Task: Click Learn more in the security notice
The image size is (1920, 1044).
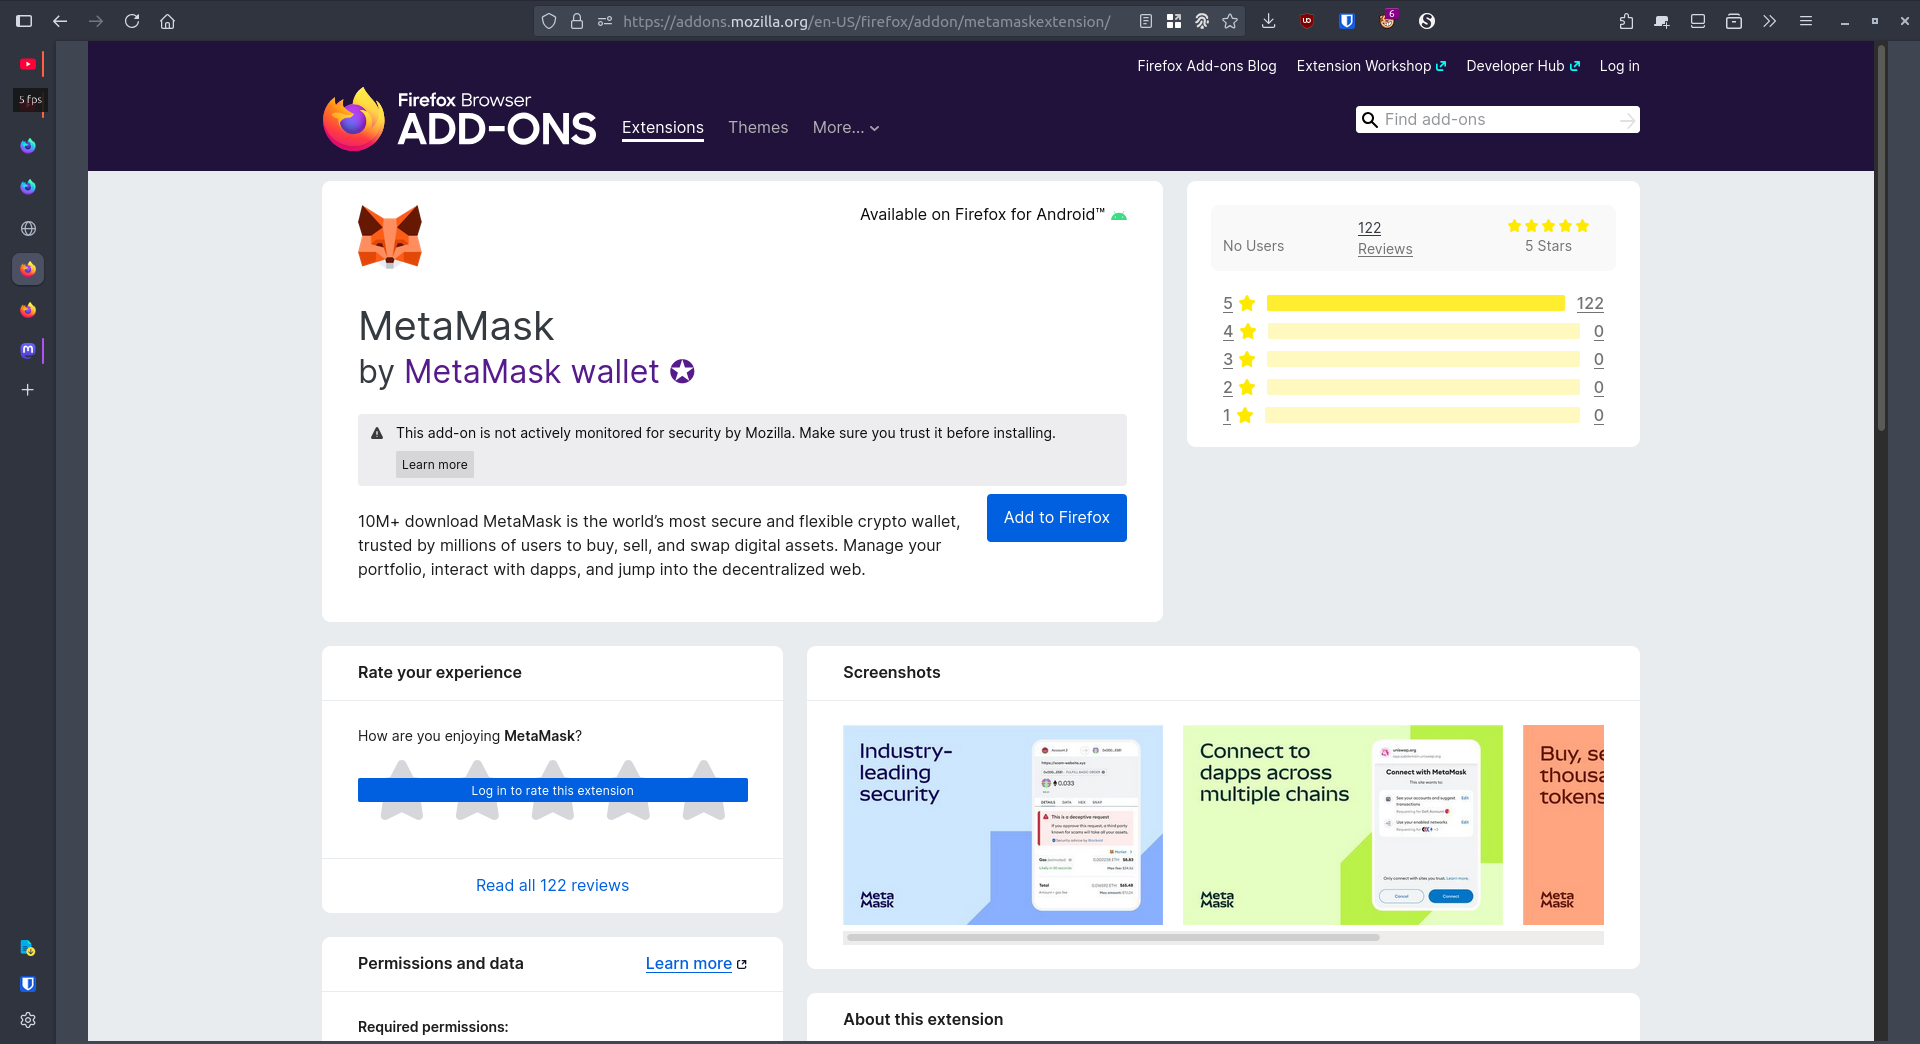Action: pos(434,464)
